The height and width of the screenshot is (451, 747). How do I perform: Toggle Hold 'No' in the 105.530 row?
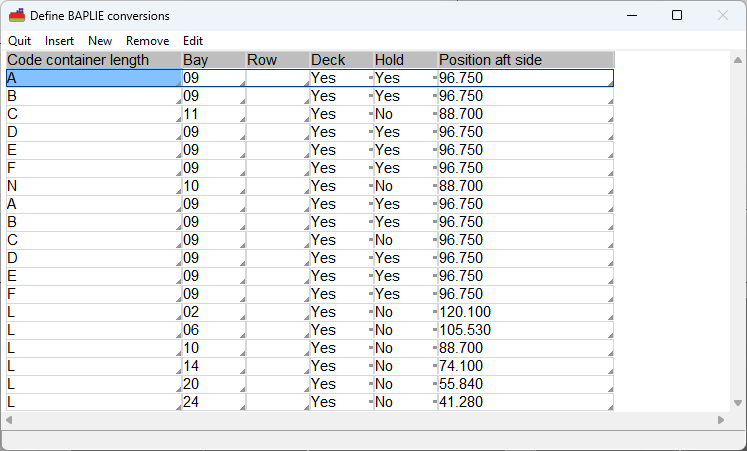click(x=405, y=330)
